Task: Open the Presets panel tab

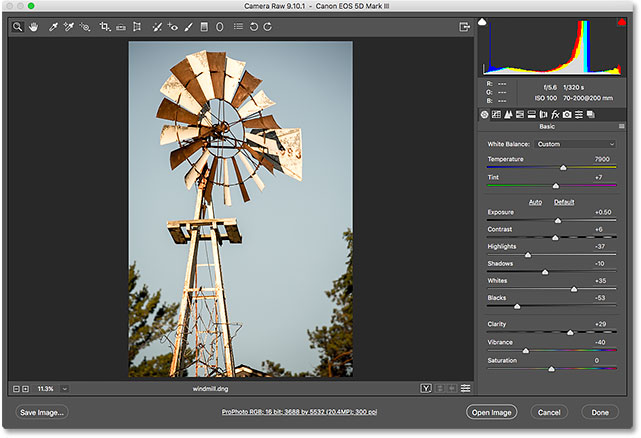Action: point(578,115)
